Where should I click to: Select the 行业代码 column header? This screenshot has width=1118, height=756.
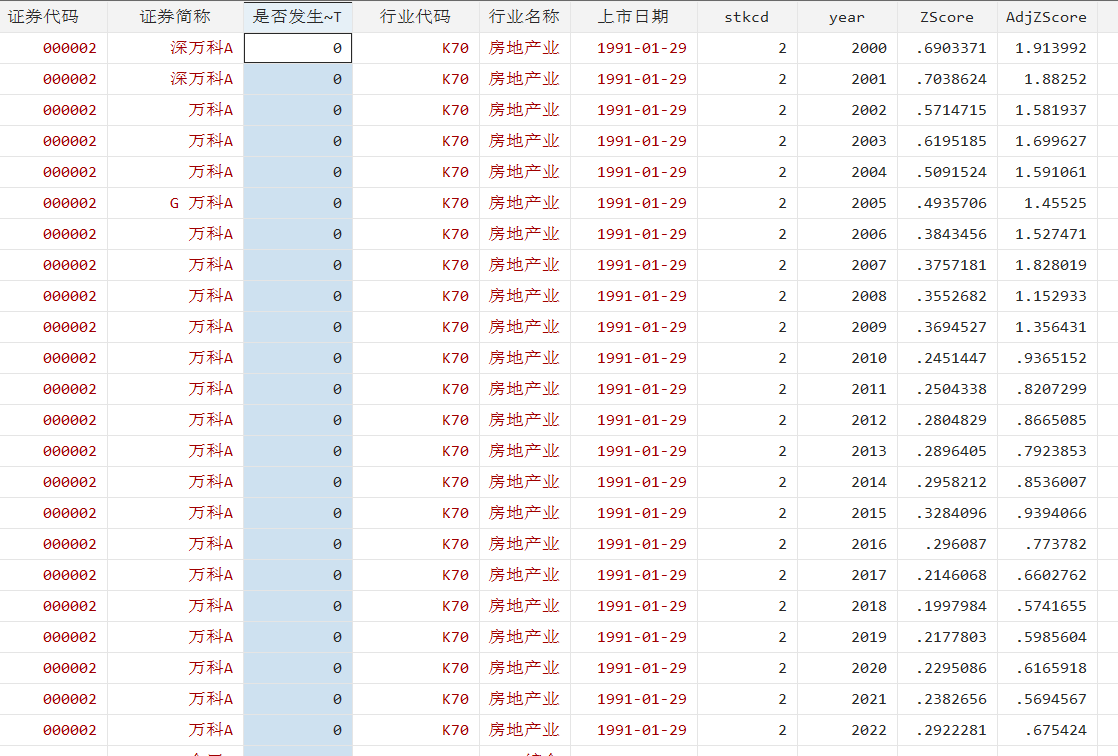tap(415, 16)
